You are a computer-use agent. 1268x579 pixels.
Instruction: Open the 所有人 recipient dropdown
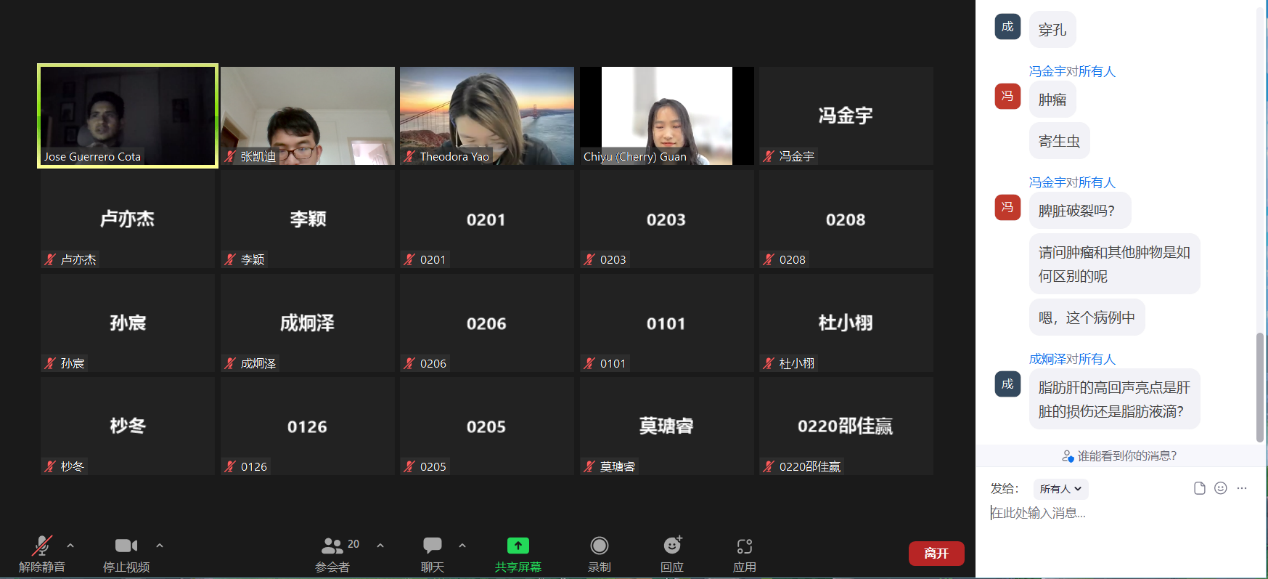point(1061,489)
